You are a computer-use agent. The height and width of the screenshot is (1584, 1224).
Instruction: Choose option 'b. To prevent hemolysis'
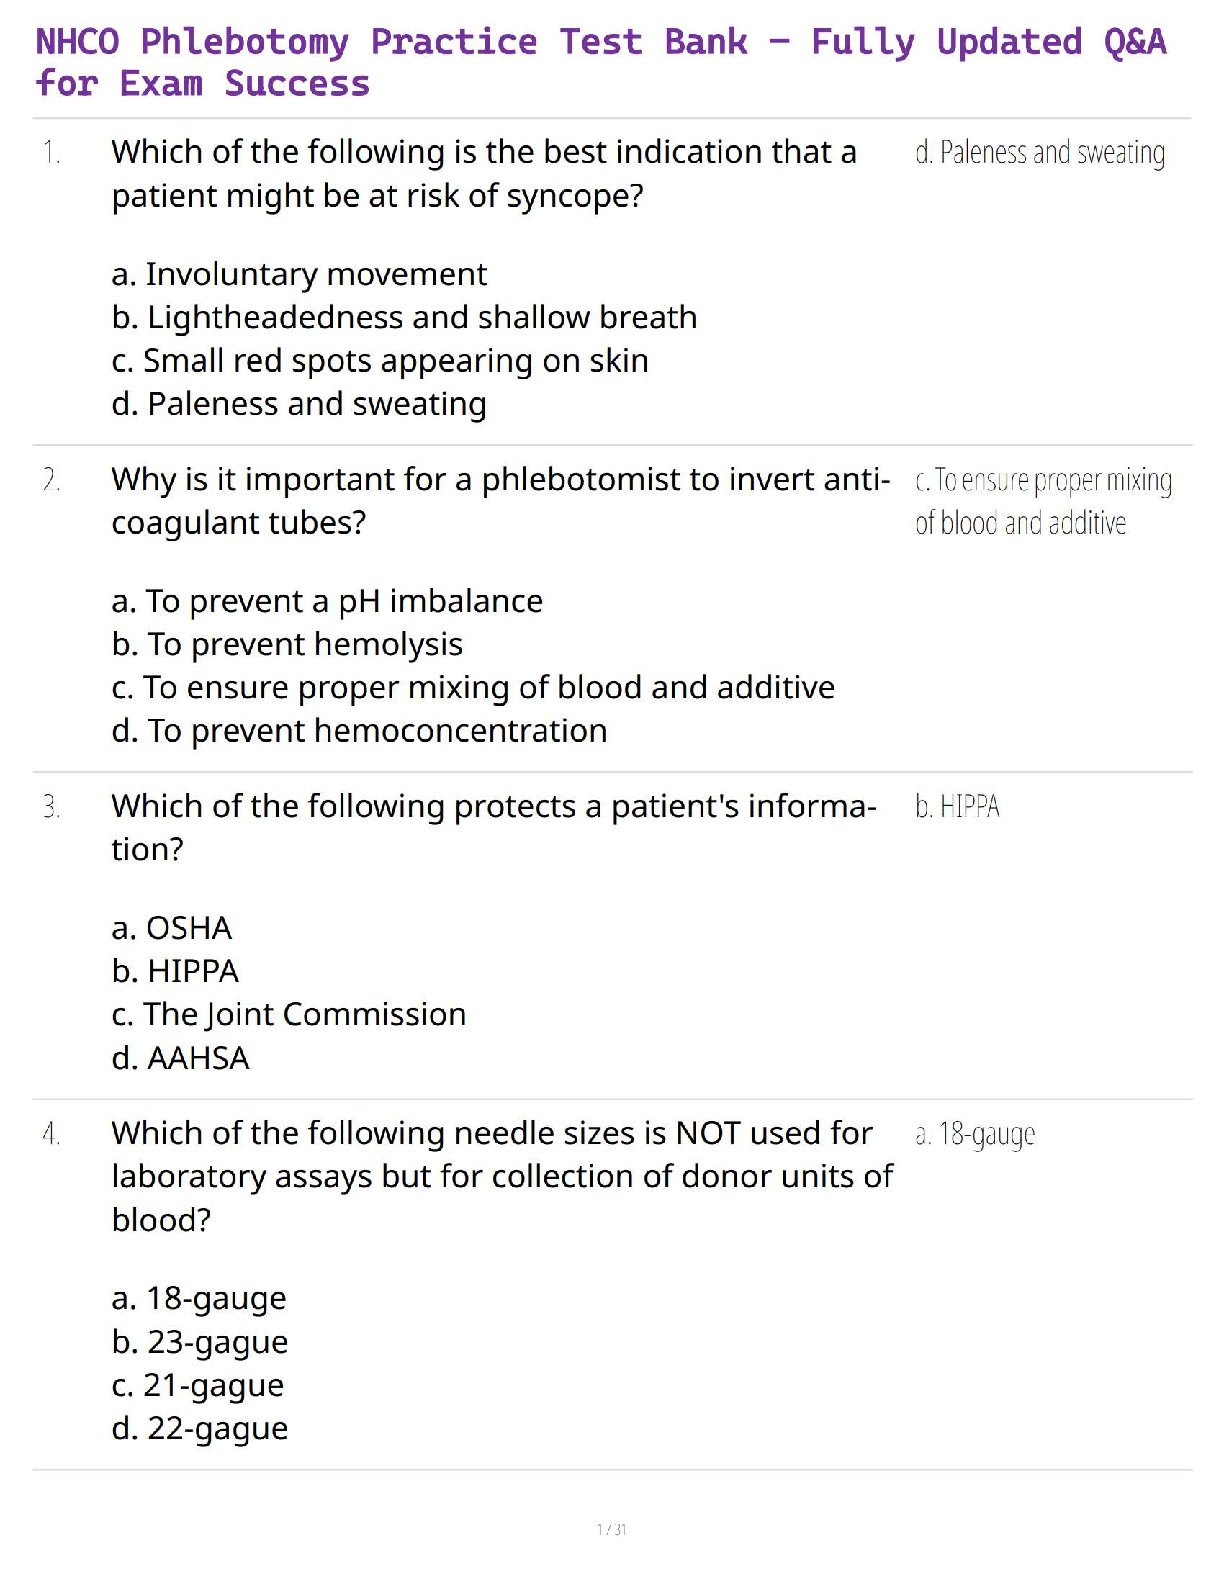(x=287, y=645)
